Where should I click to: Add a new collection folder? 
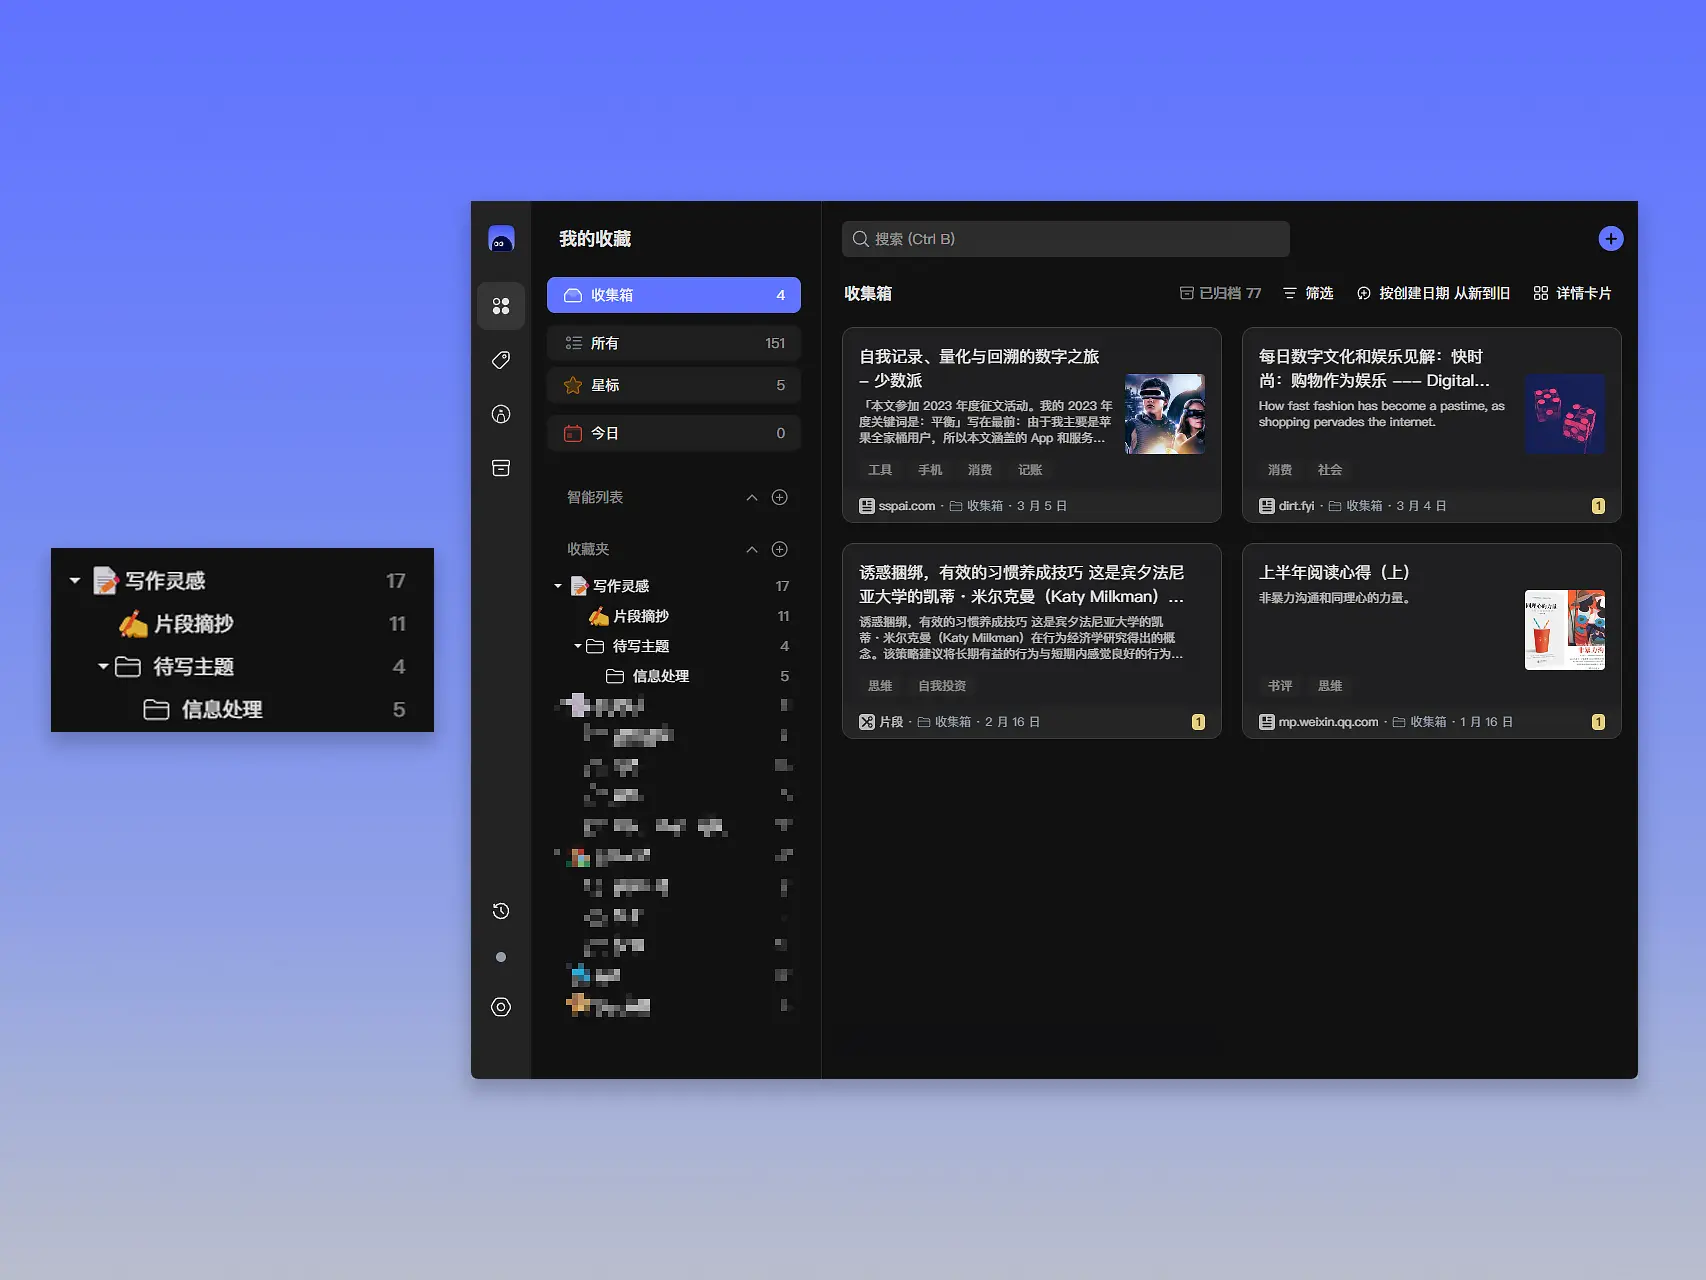[x=780, y=549]
